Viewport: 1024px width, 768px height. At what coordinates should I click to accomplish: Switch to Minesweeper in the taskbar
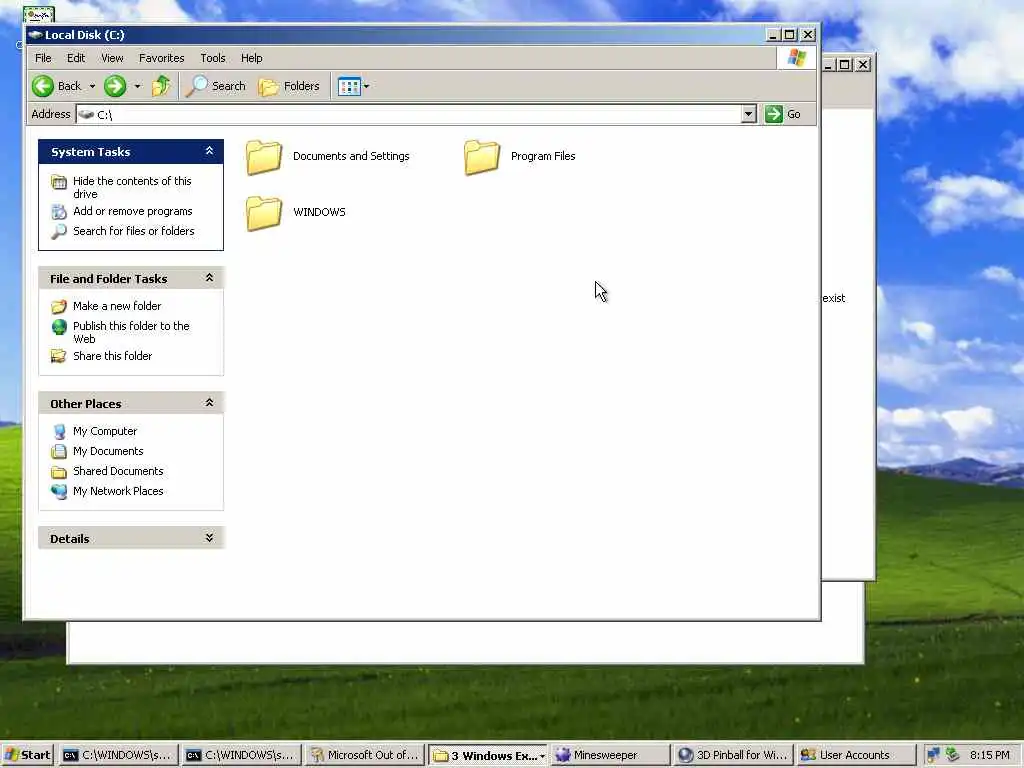point(610,756)
